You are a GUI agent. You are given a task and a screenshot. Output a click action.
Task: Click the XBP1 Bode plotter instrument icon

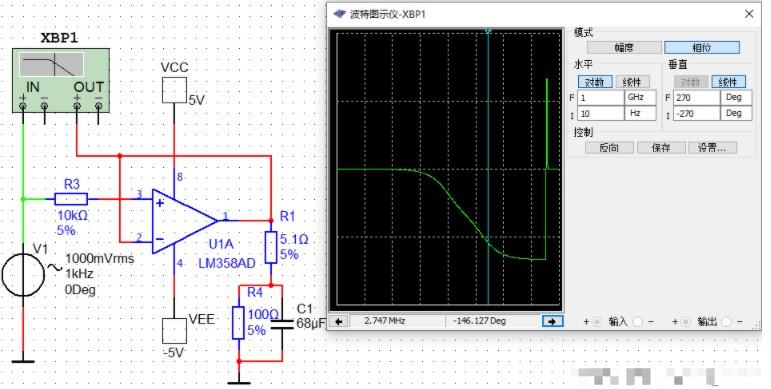pyautogui.click(x=60, y=81)
